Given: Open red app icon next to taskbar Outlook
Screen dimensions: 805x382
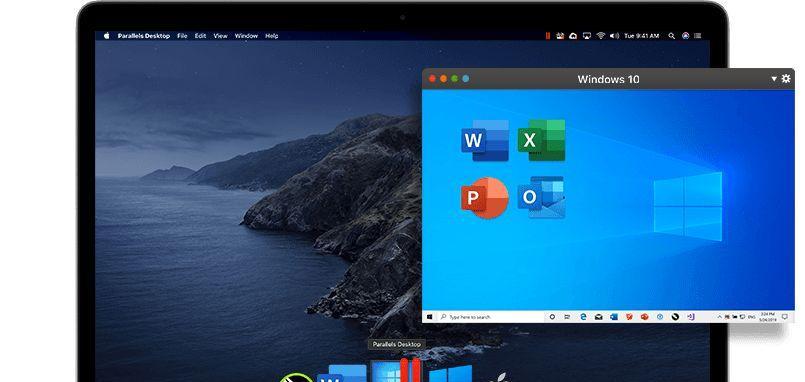Looking at the screenshot, I should (629, 317).
